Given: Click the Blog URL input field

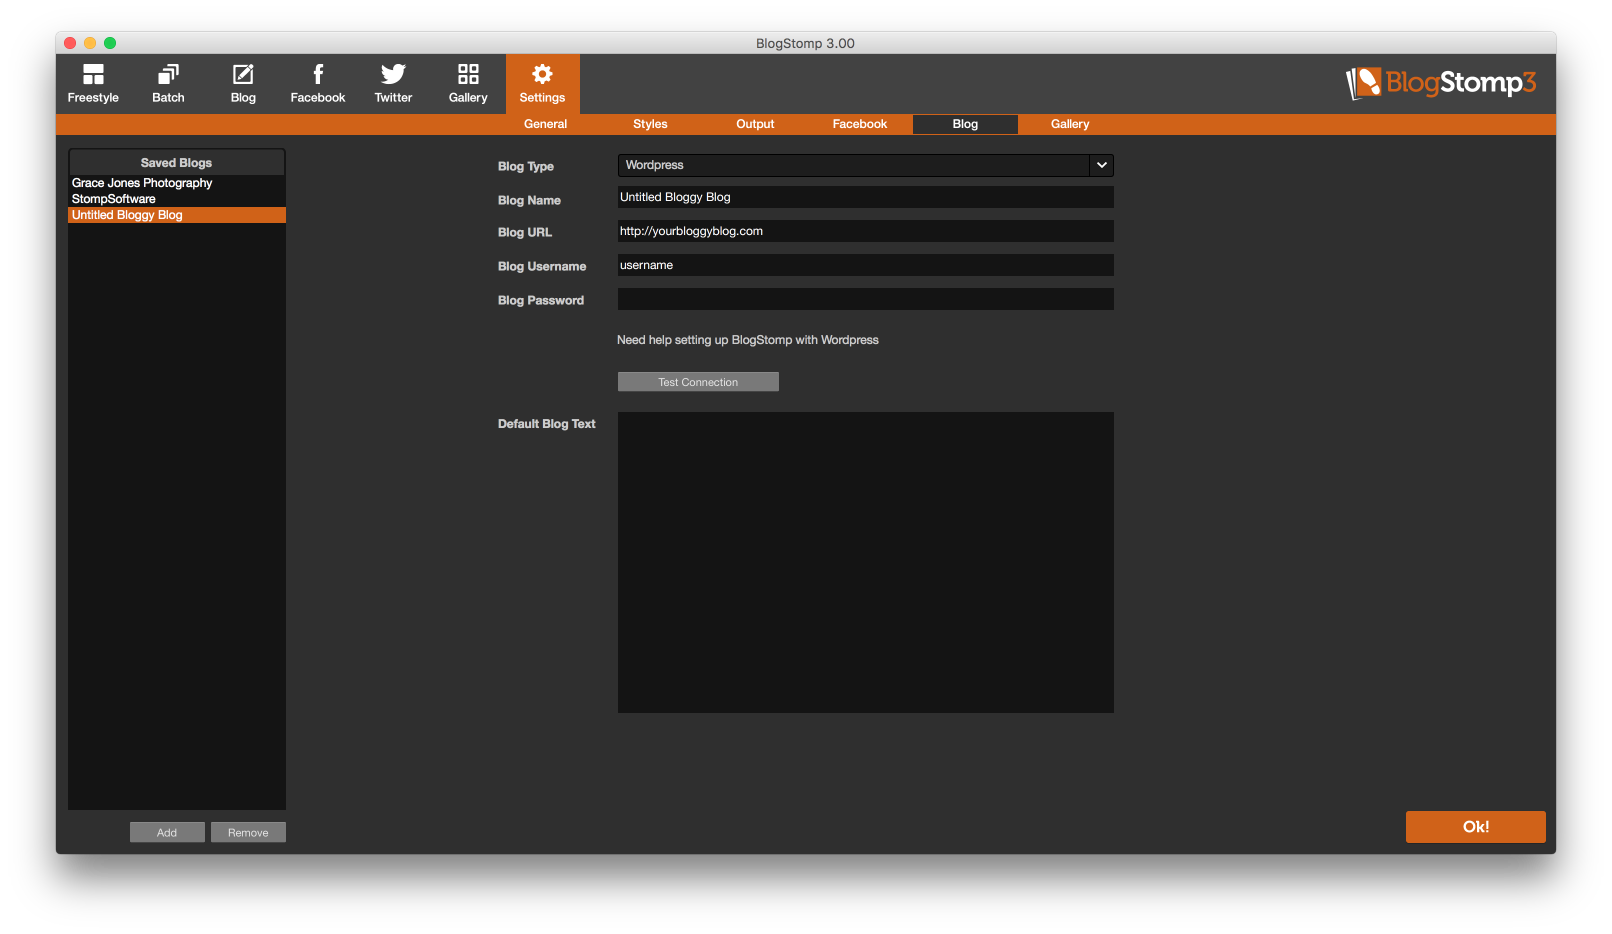Looking at the screenshot, I should 866,231.
